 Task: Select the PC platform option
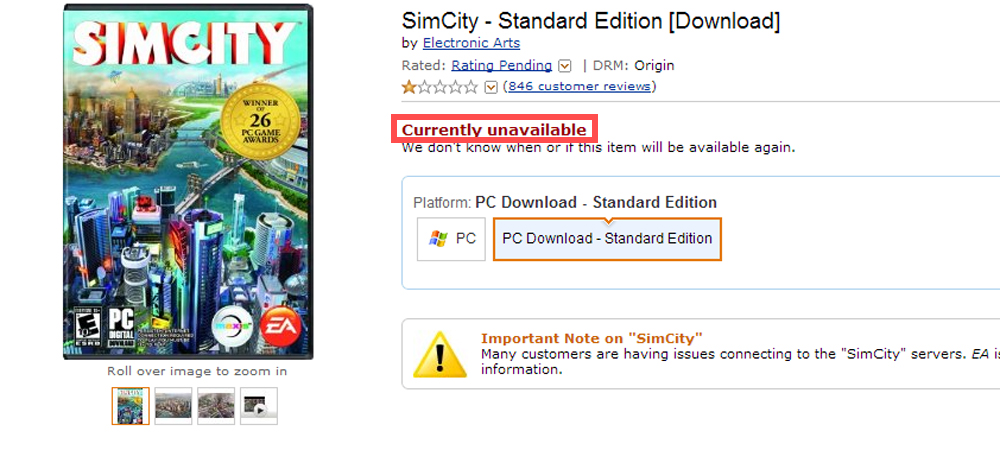pos(452,239)
